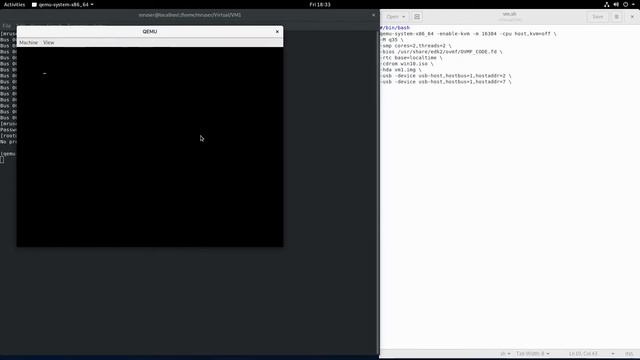Click the clock showing Fri 18:33
Image resolution: width=640 pixels, height=360 pixels.
click(x=320, y=4)
